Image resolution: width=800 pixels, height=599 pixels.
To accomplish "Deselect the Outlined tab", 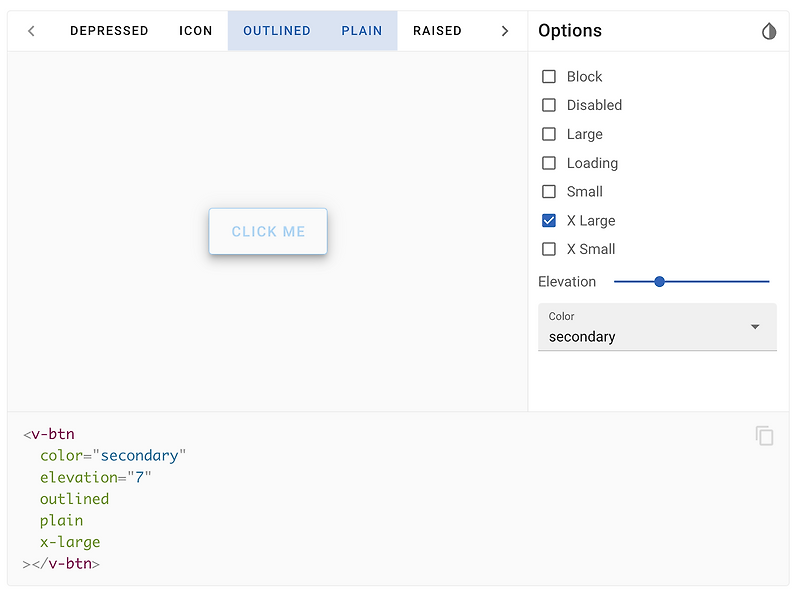I will tap(277, 31).
